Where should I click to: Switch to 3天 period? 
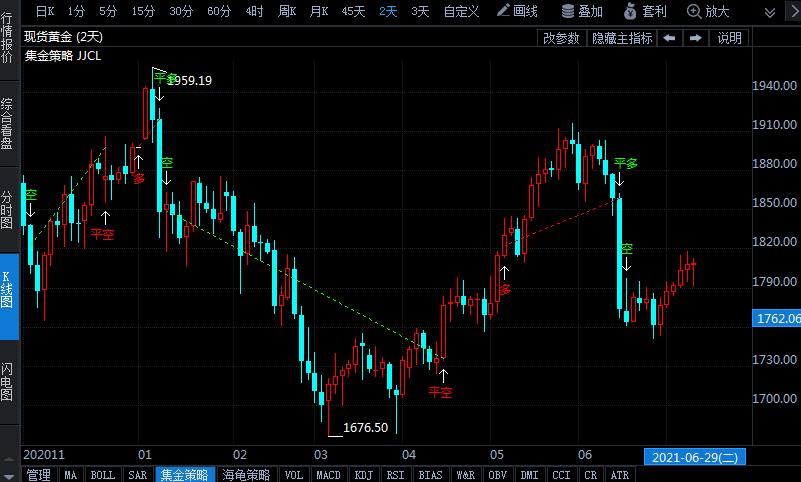[x=420, y=11]
